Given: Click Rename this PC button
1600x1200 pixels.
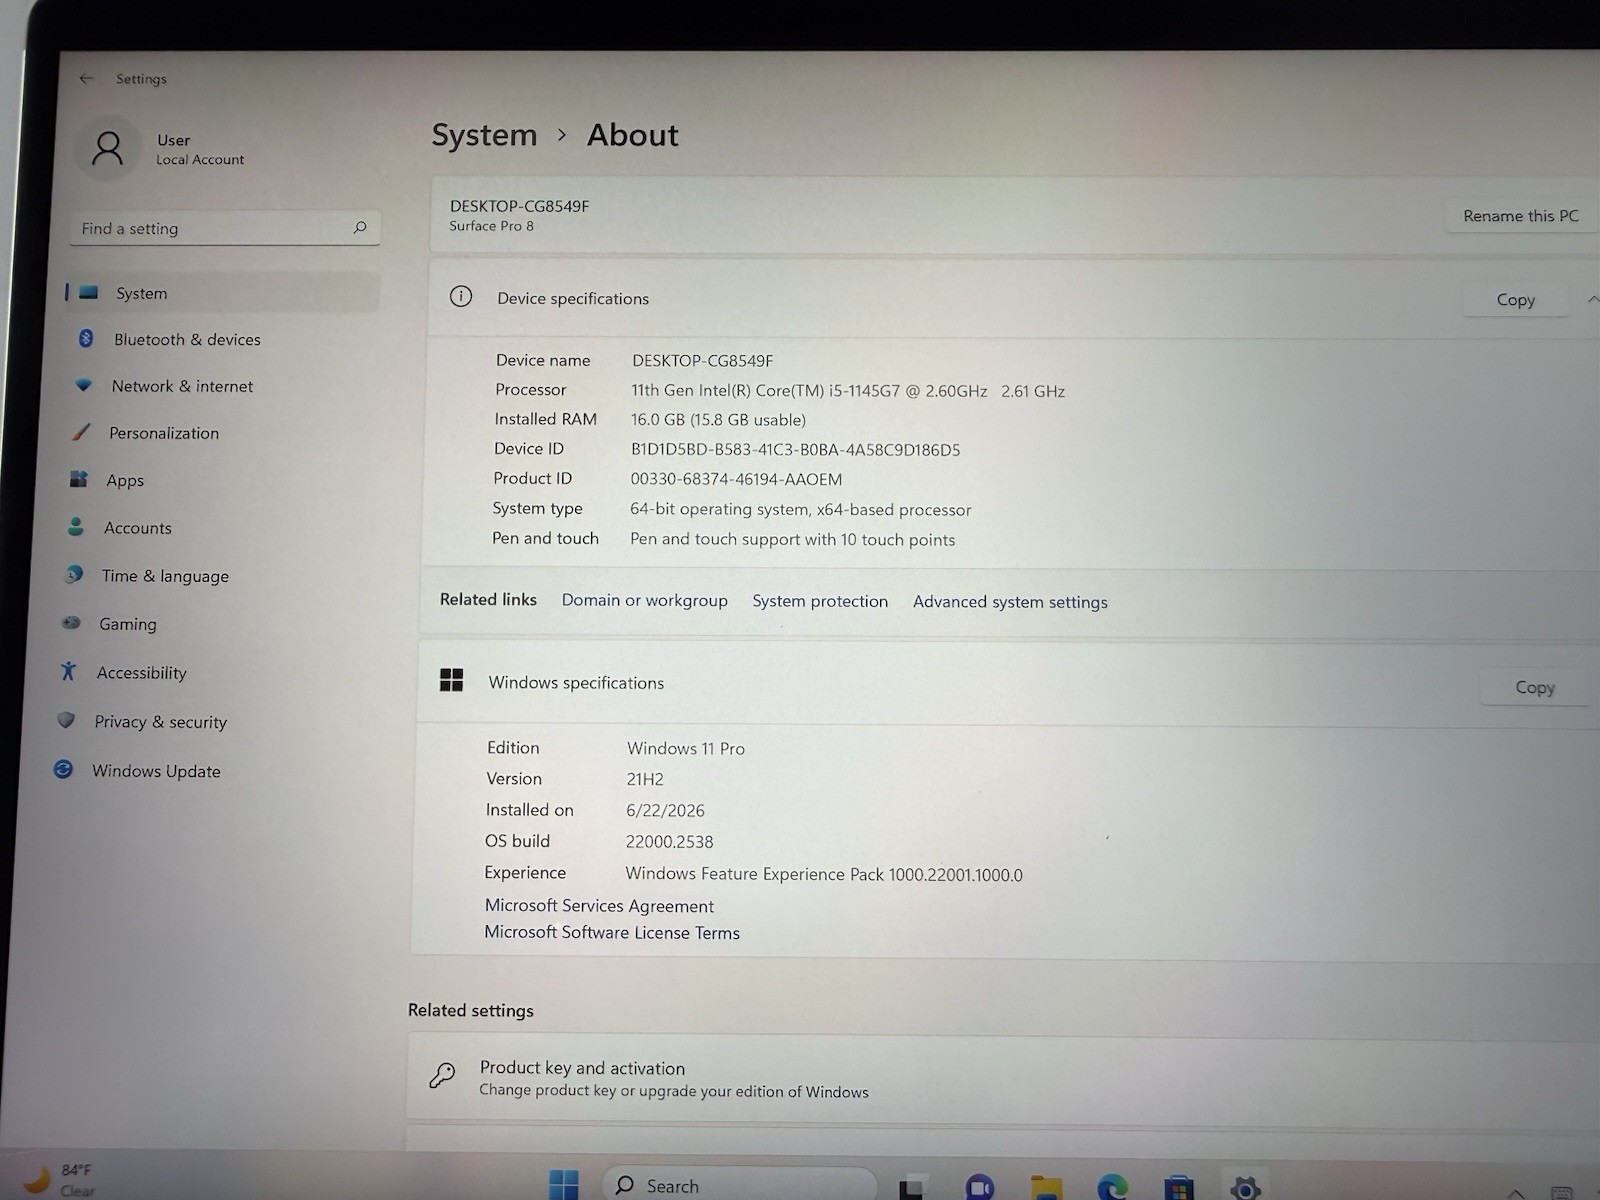Looking at the screenshot, I should (x=1520, y=216).
